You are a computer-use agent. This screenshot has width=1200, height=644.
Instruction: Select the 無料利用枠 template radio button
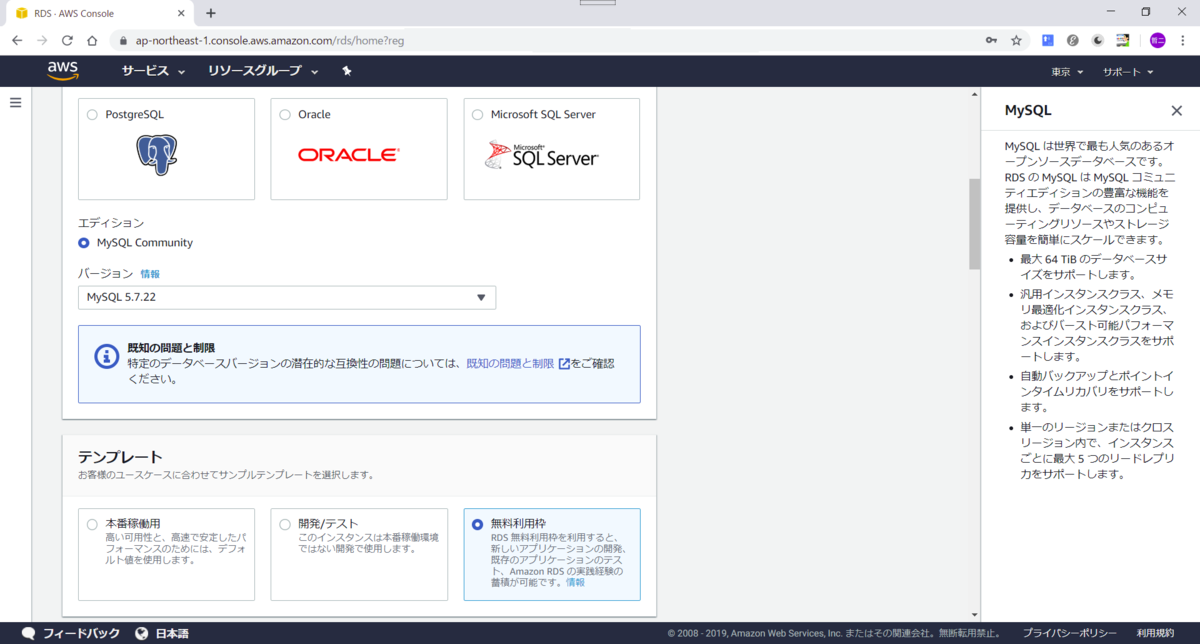[x=477, y=524]
